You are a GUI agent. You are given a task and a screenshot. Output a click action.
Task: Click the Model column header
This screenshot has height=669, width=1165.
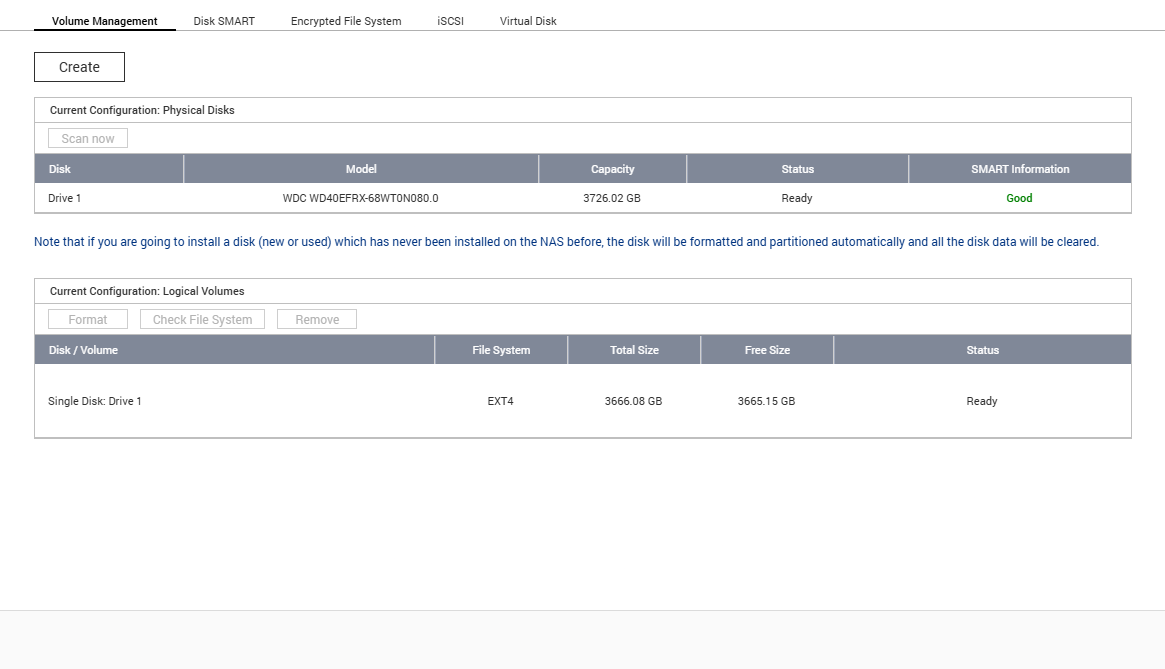click(361, 169)
